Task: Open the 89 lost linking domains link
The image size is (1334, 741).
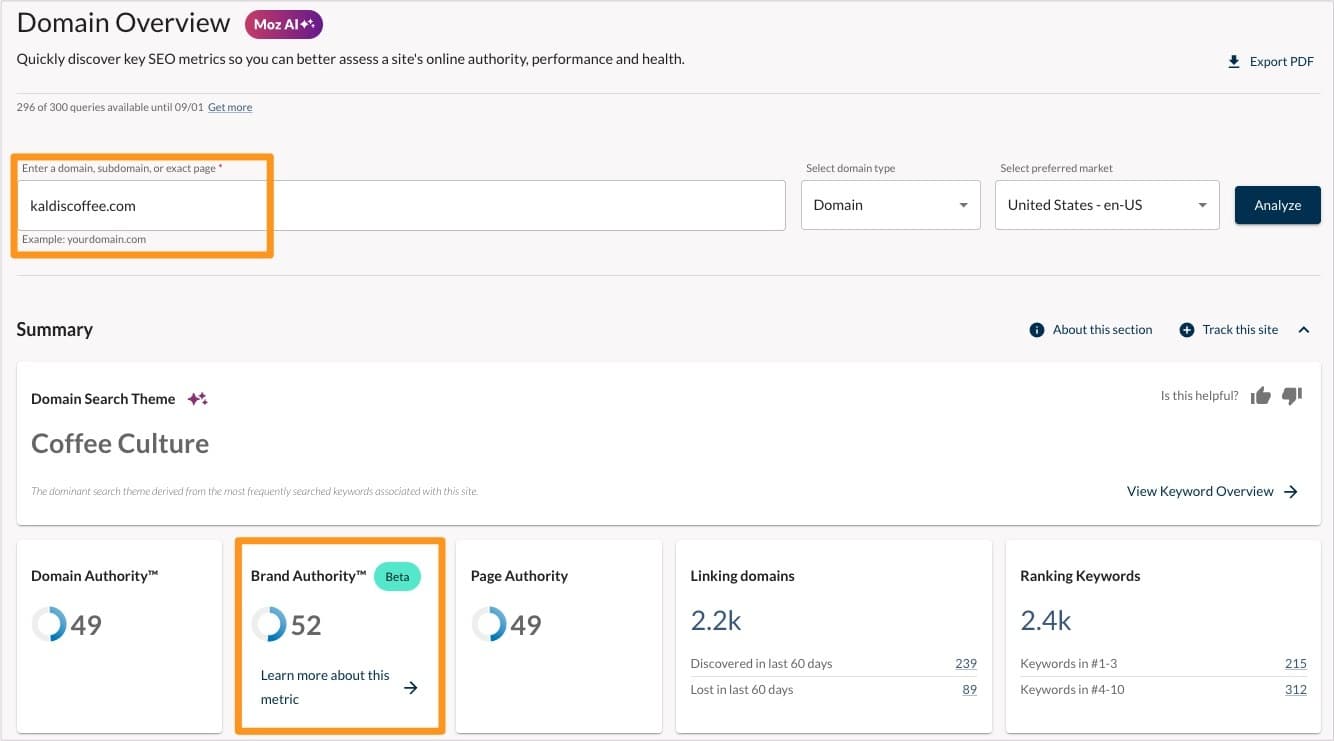Action: pyautogui.click(x=969, y=689)
